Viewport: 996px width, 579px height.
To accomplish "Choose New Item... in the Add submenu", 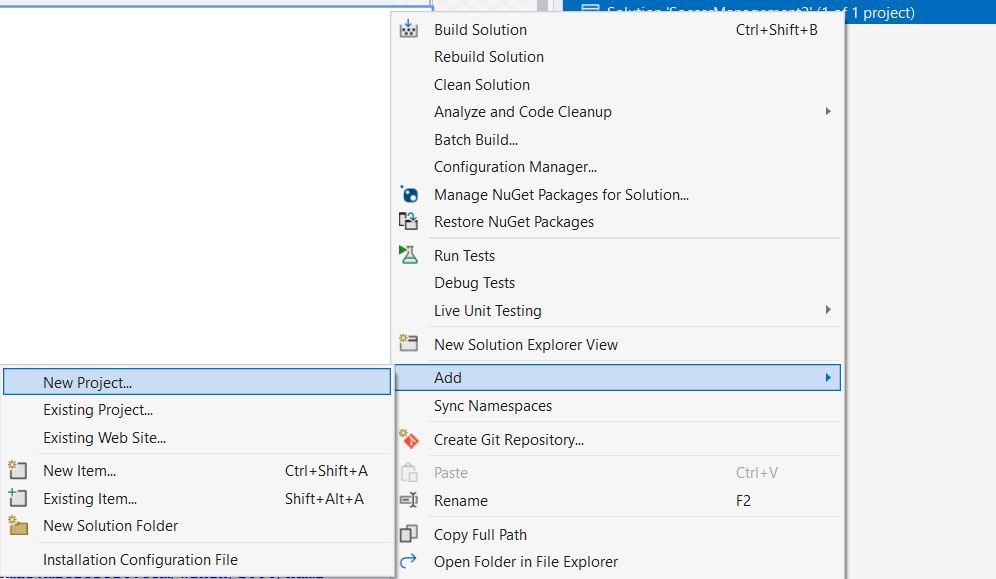I will point(197,471).
